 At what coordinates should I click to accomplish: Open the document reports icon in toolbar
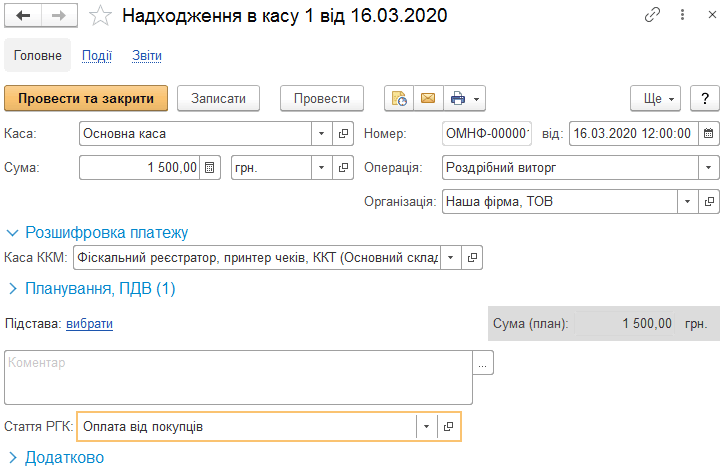pos(399,98)
